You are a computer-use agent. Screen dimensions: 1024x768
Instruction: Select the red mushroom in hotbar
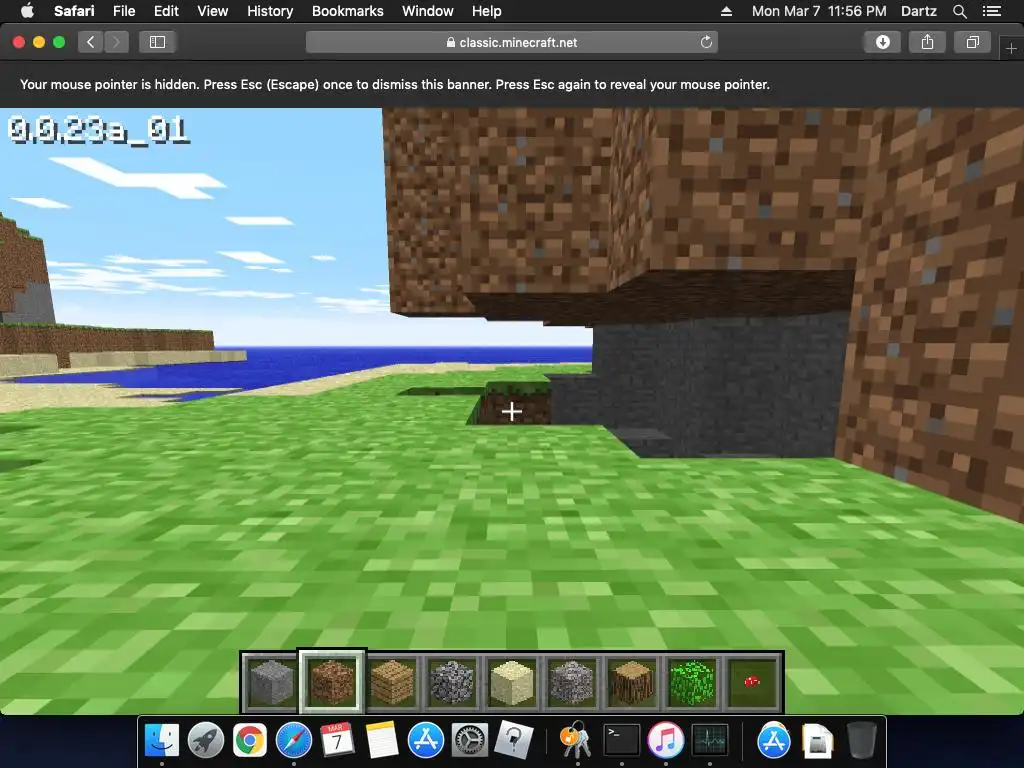(752, 682)
